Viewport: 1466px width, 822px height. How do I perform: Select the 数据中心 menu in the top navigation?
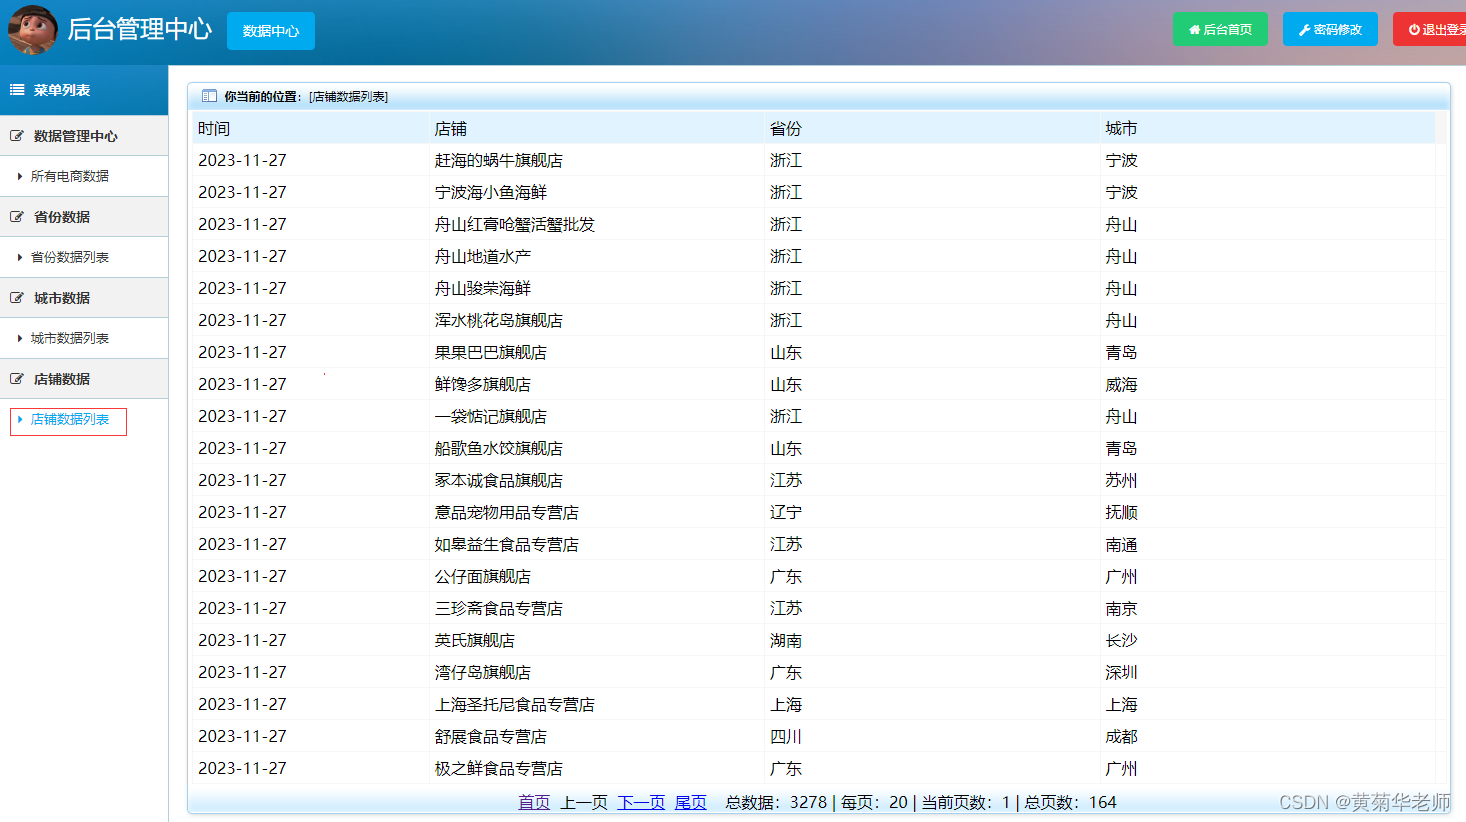[x=270, y=30]
